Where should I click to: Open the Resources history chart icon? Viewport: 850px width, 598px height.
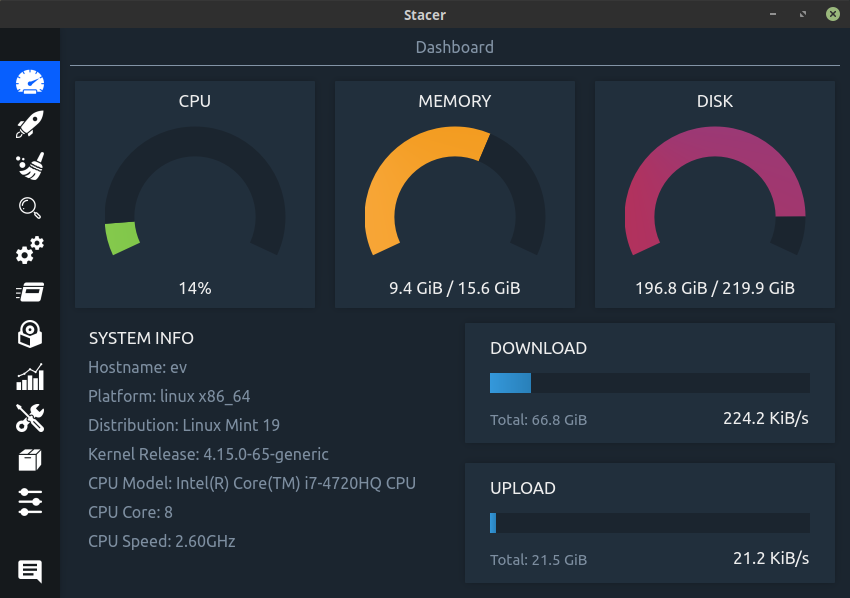pyautogui.click(x=30, y=377)
